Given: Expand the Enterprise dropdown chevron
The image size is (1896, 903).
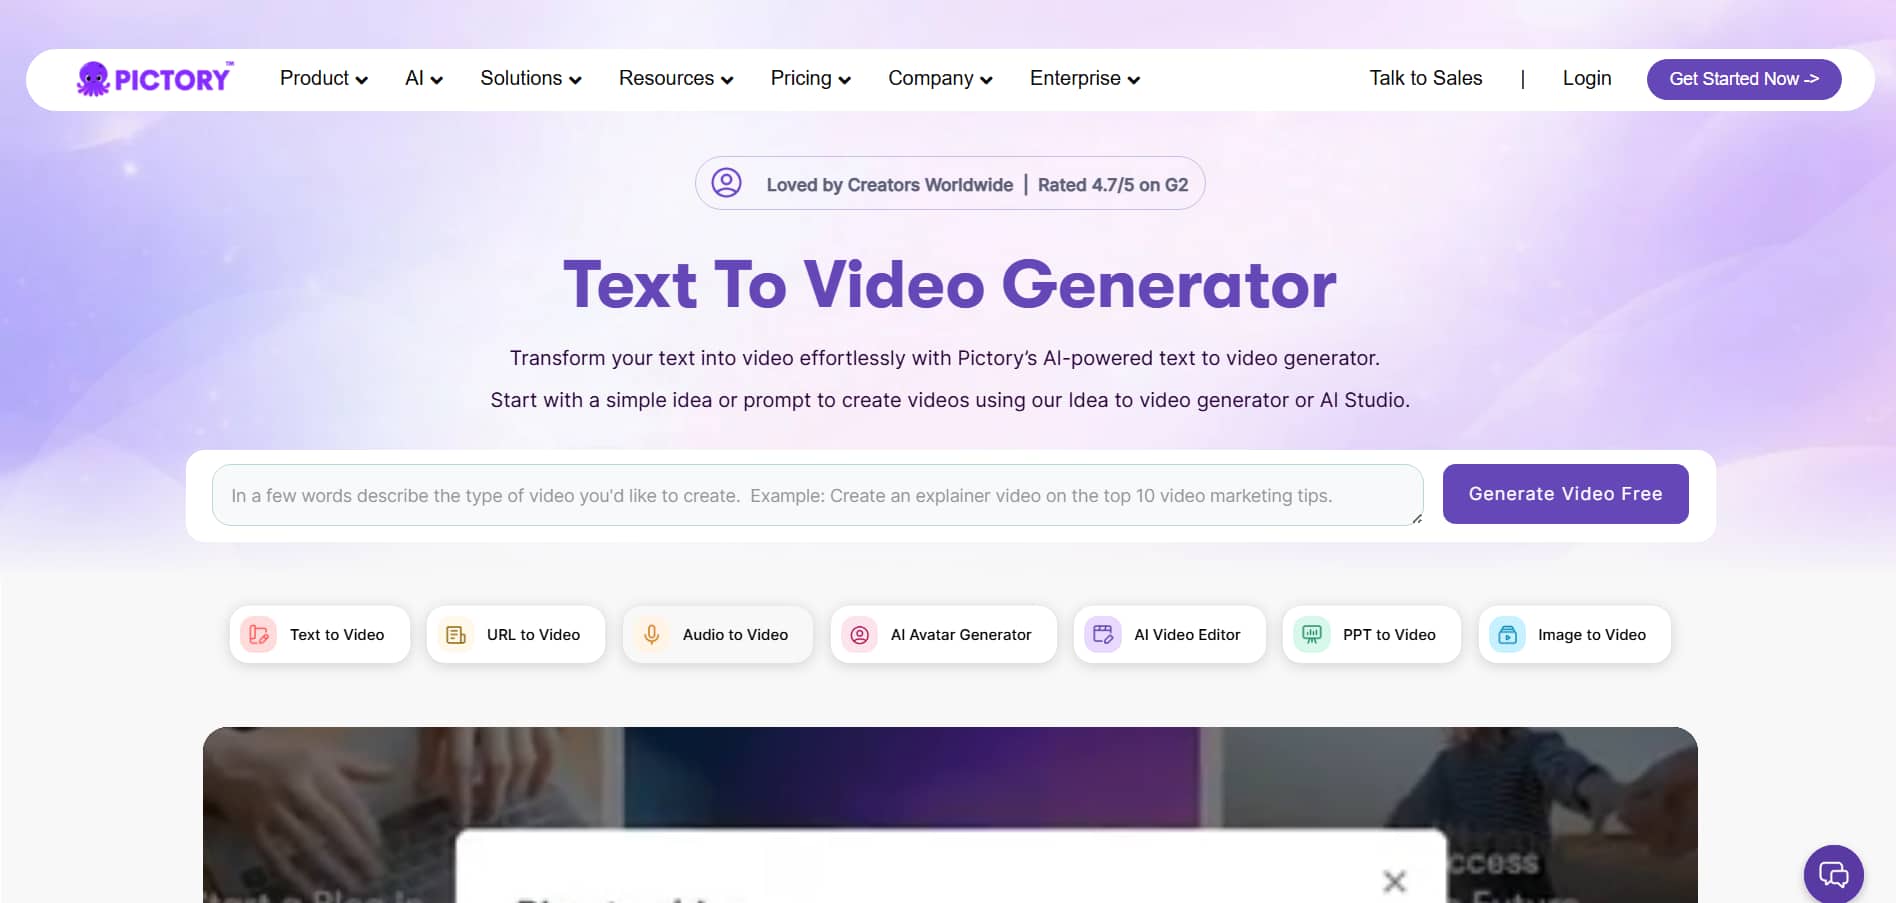Looking at the screenshot, I should [1134, 80].
